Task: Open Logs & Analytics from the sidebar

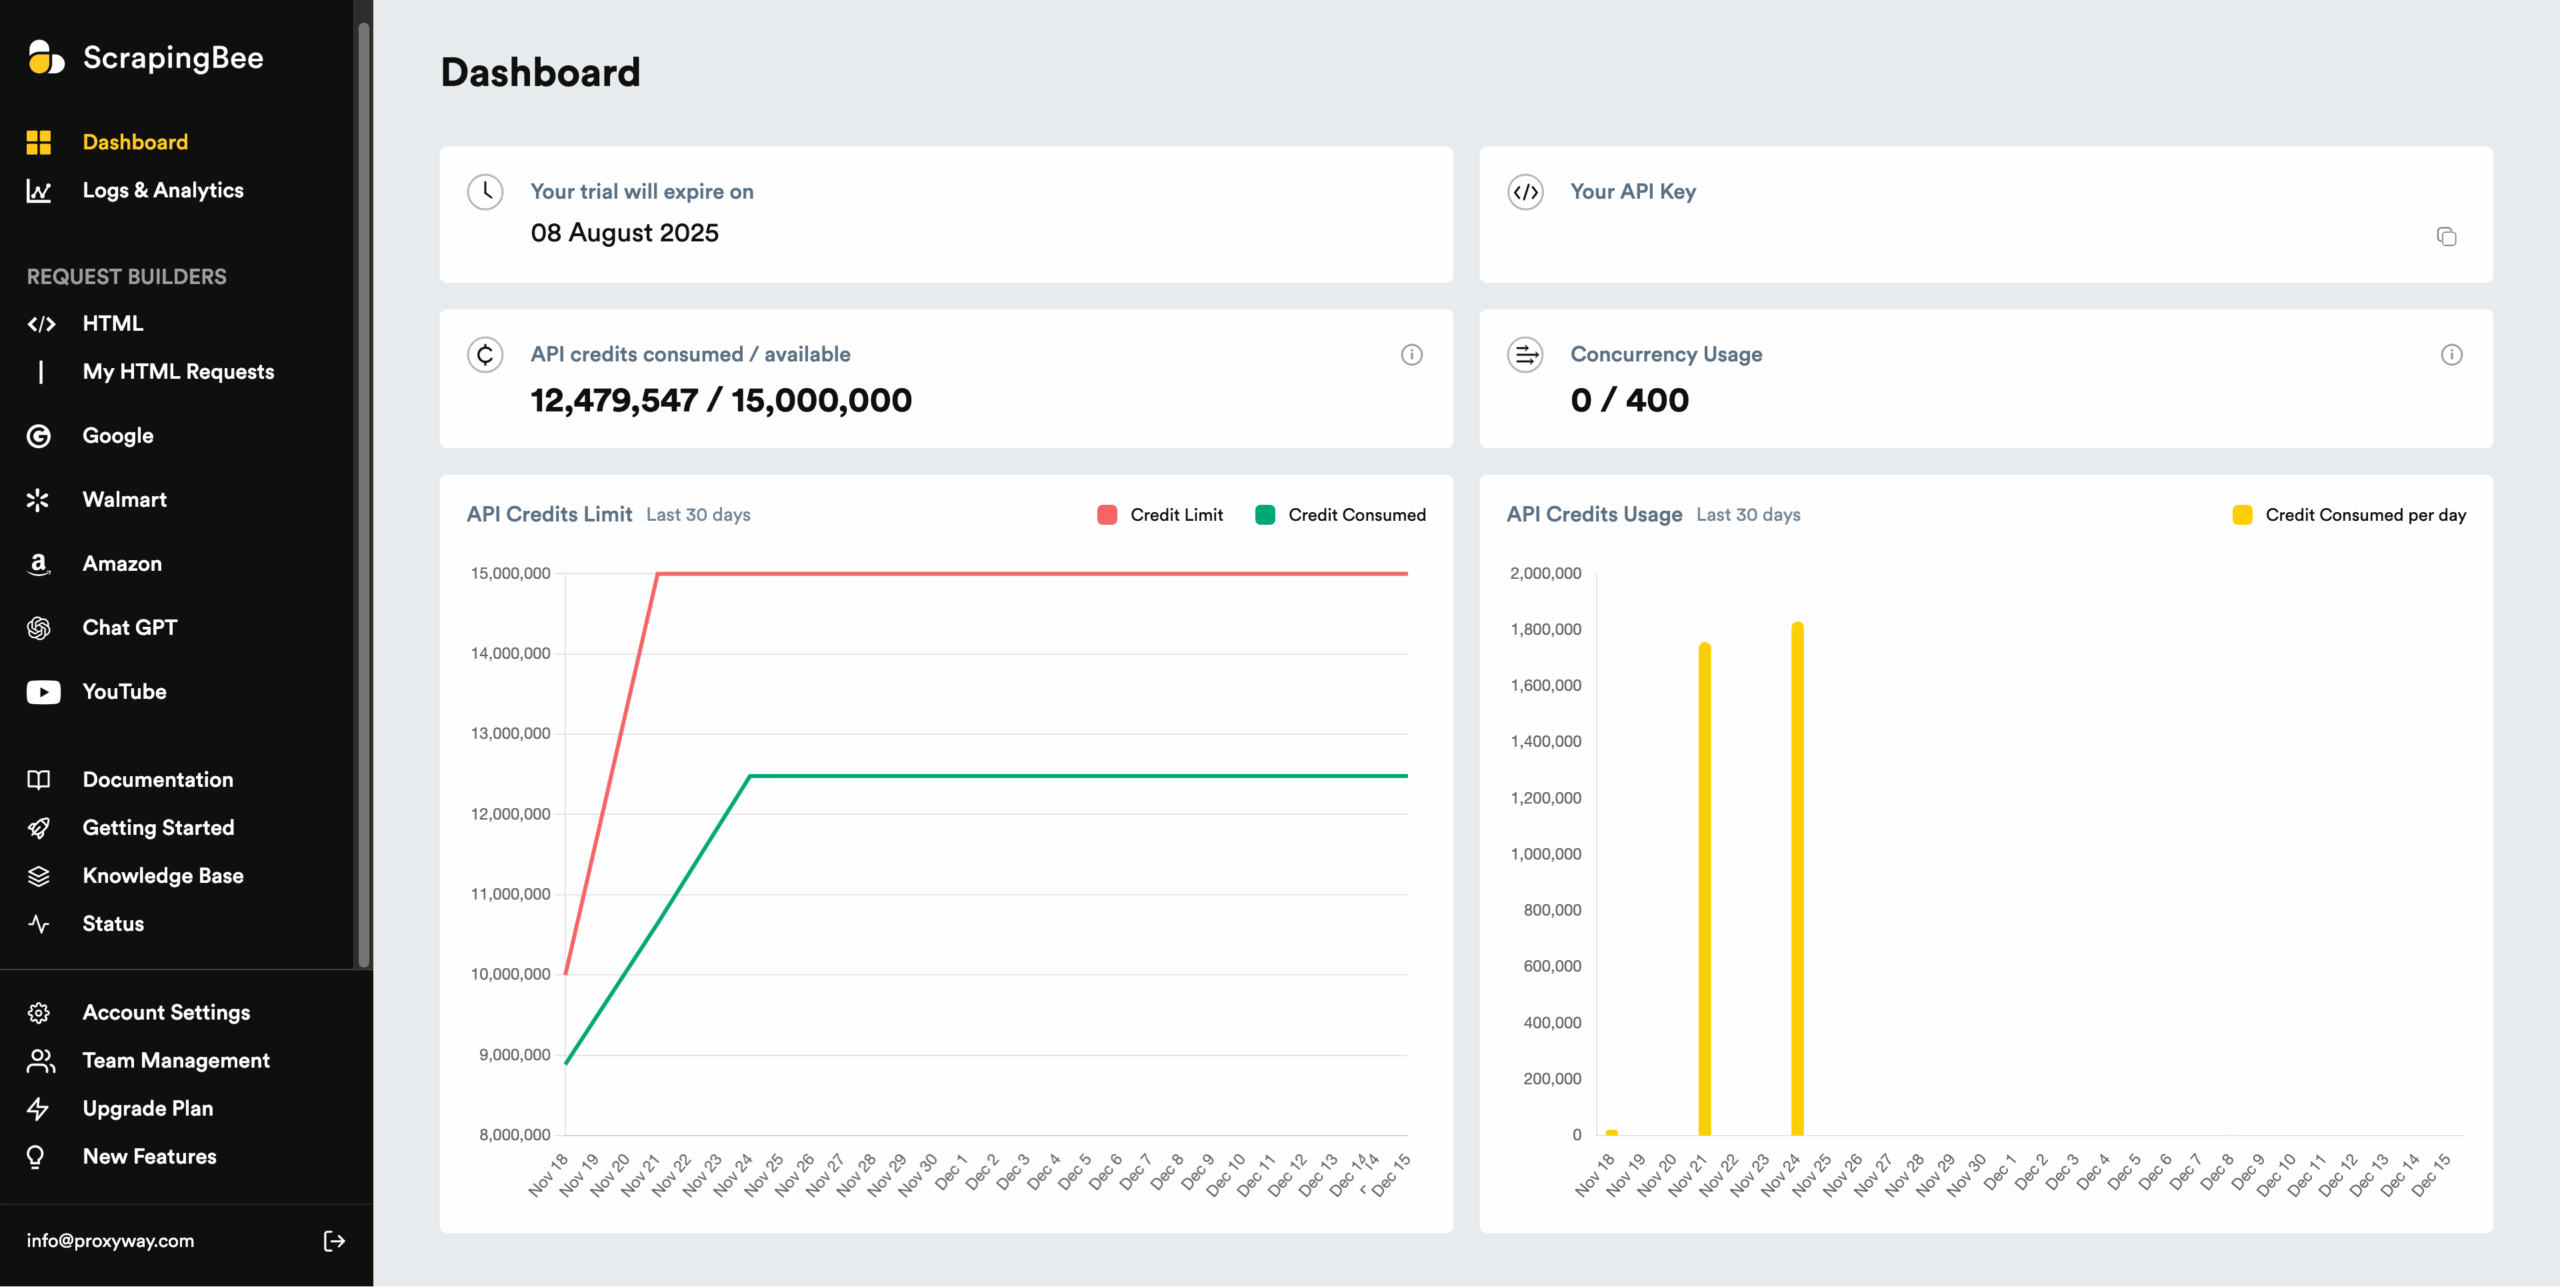Action: pos(163,190)
